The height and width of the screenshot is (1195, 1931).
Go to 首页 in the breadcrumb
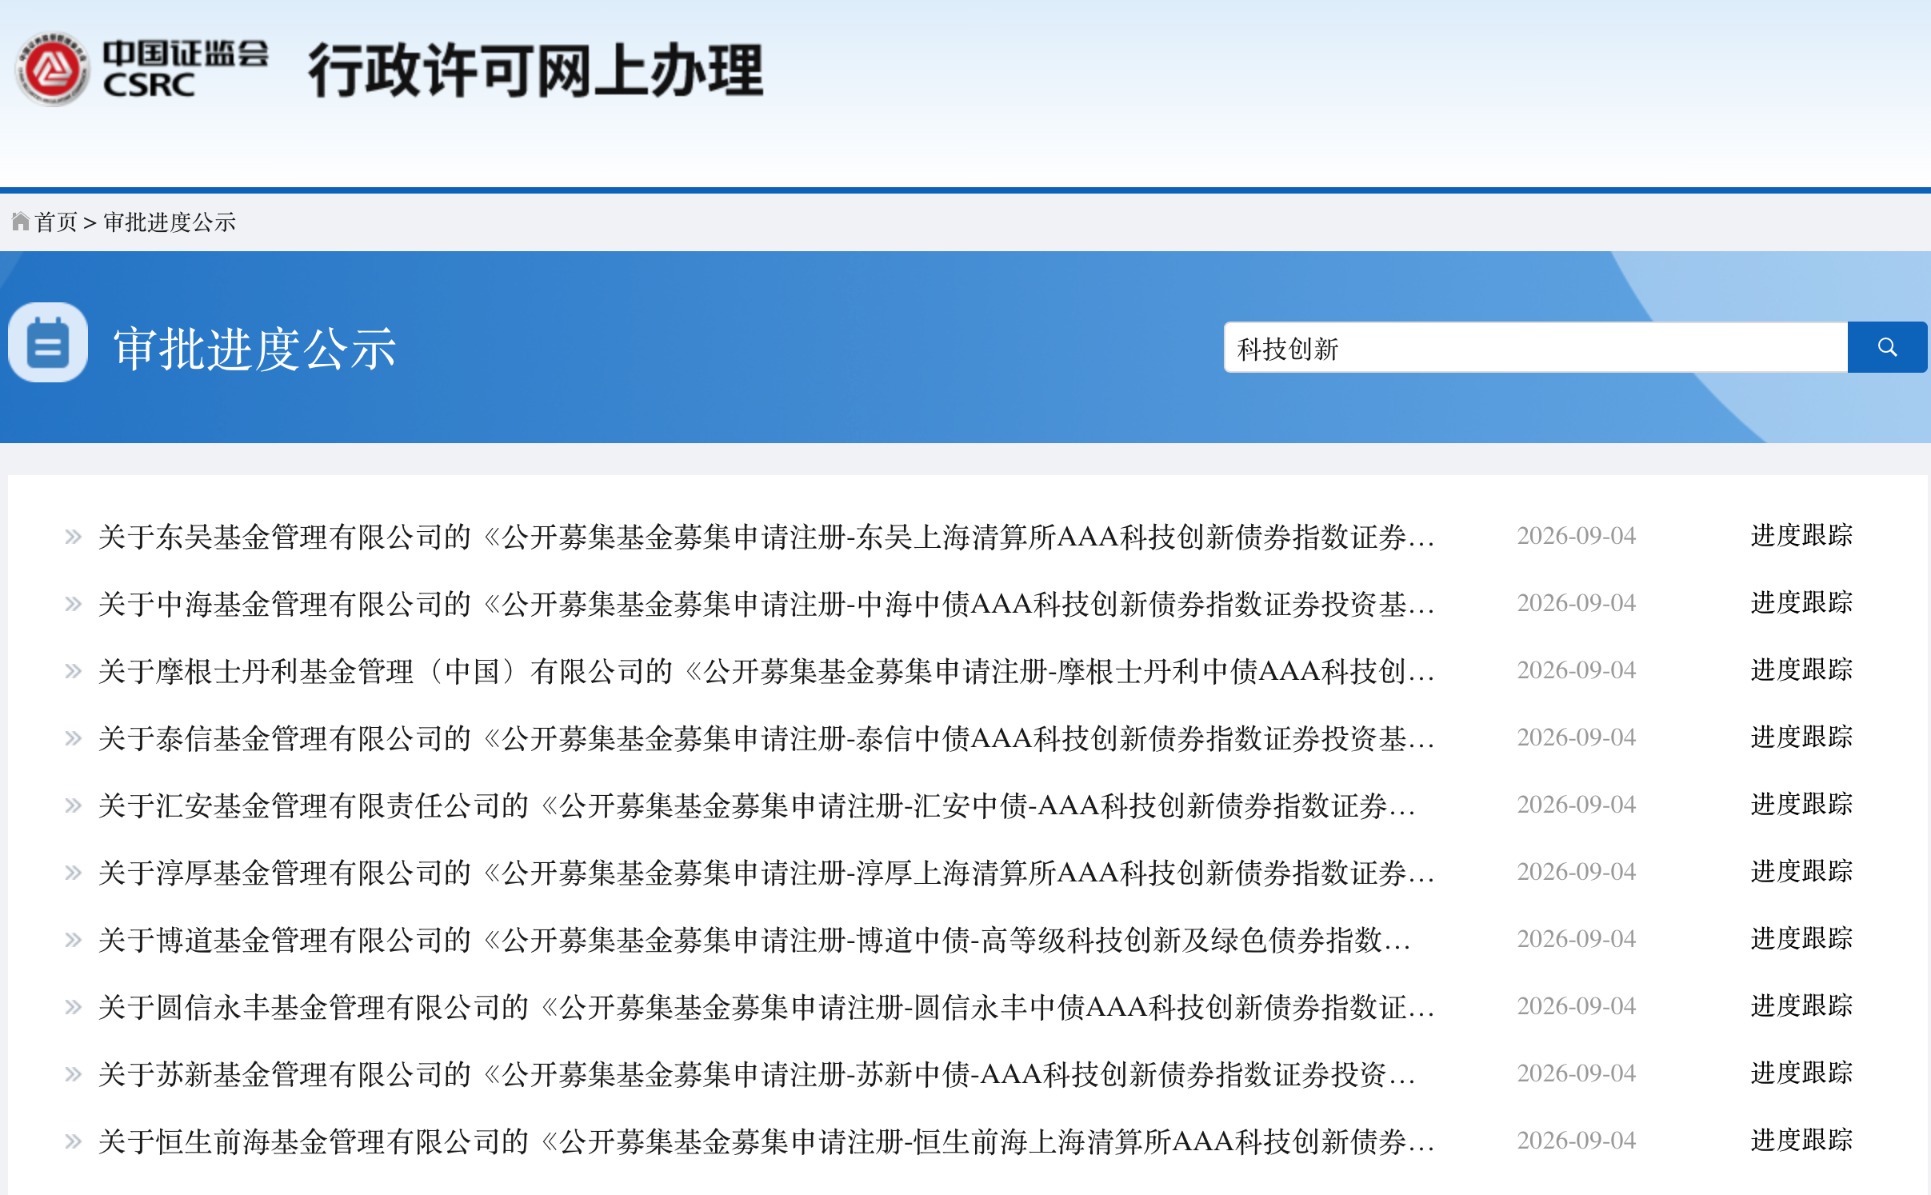[56, 222]
